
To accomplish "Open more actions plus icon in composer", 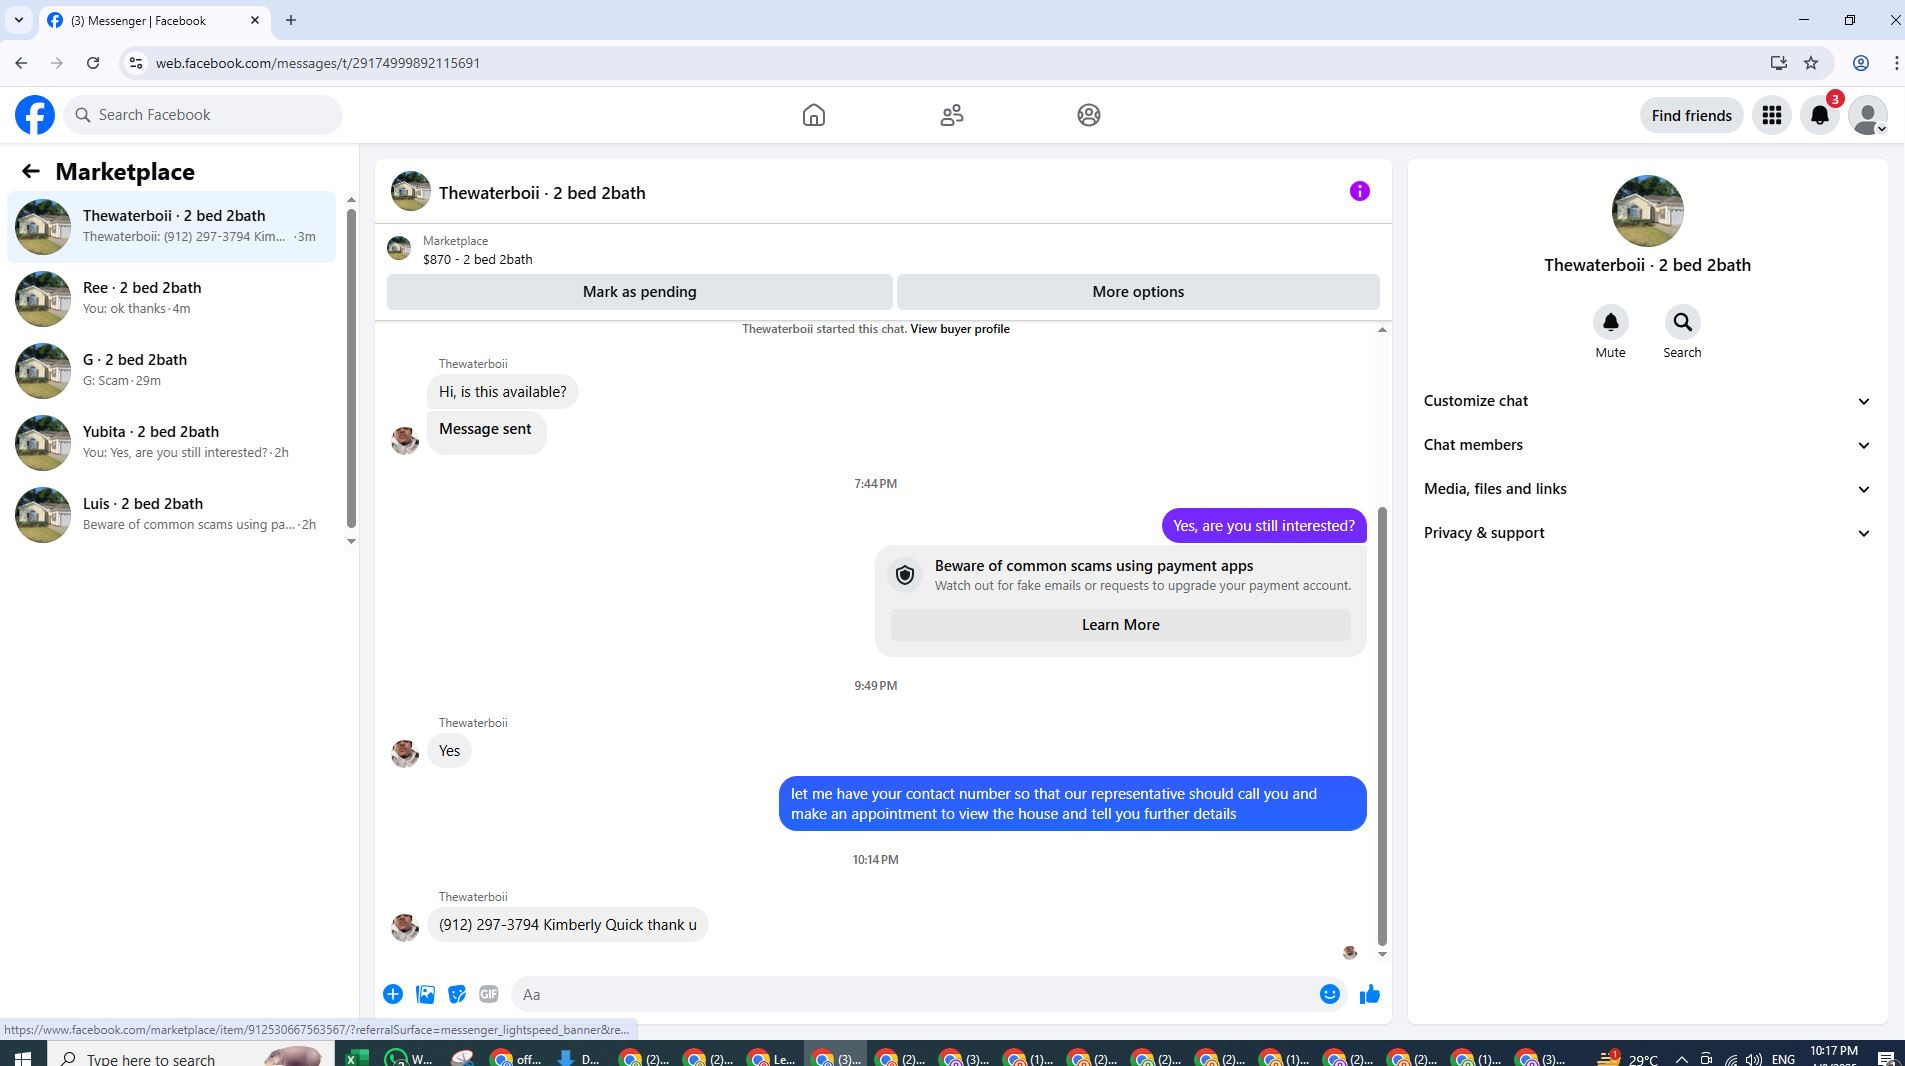I will pyautogui.click(x=393, y=994).
